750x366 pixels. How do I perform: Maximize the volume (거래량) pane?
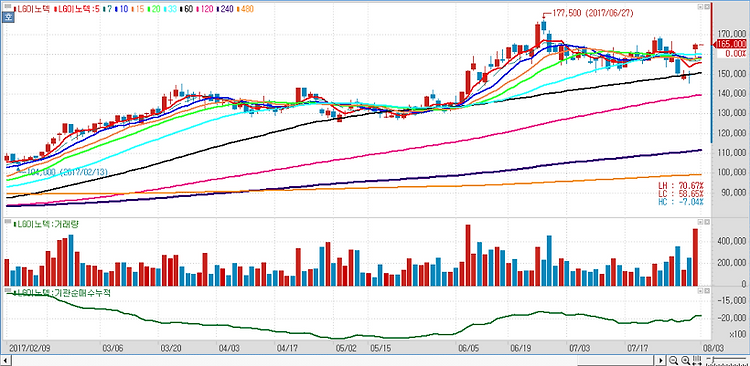(x=706, y=222)
